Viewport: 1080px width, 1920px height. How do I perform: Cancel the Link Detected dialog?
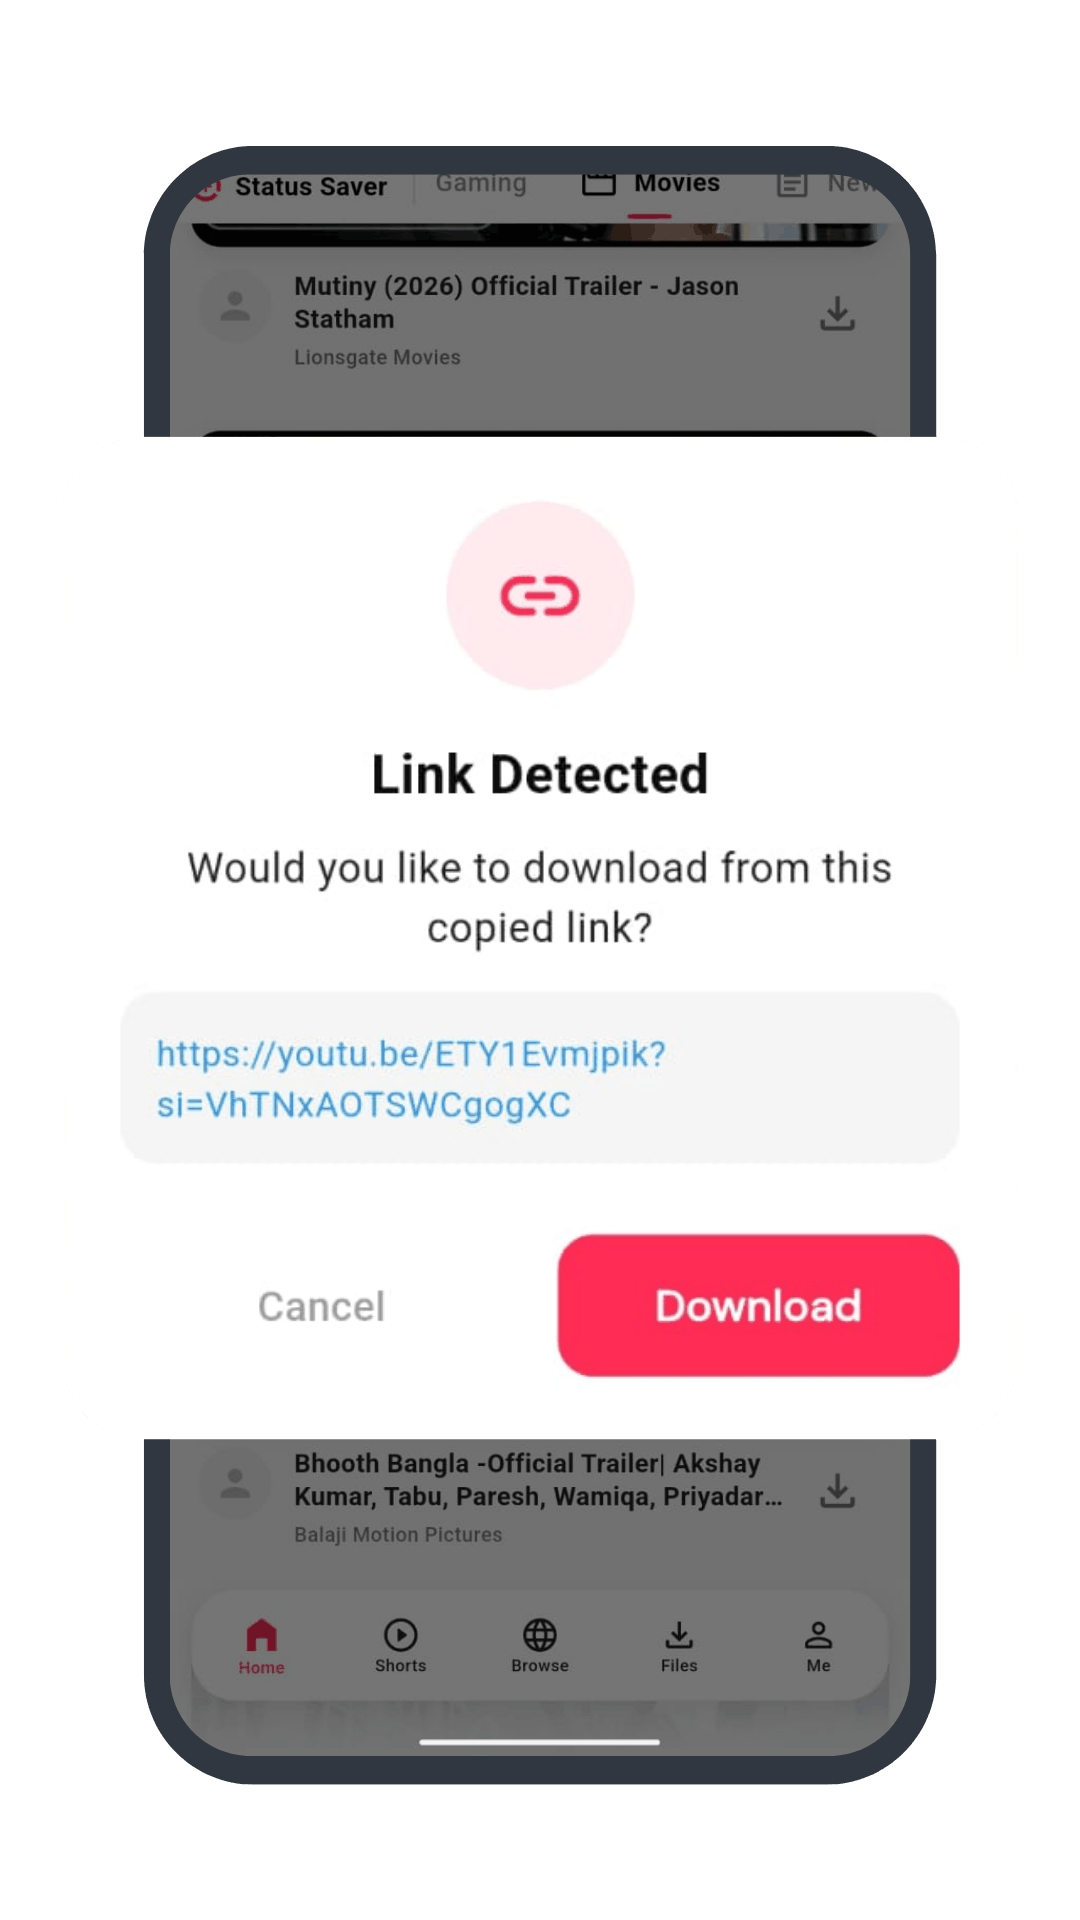(x=321, y=1306)
